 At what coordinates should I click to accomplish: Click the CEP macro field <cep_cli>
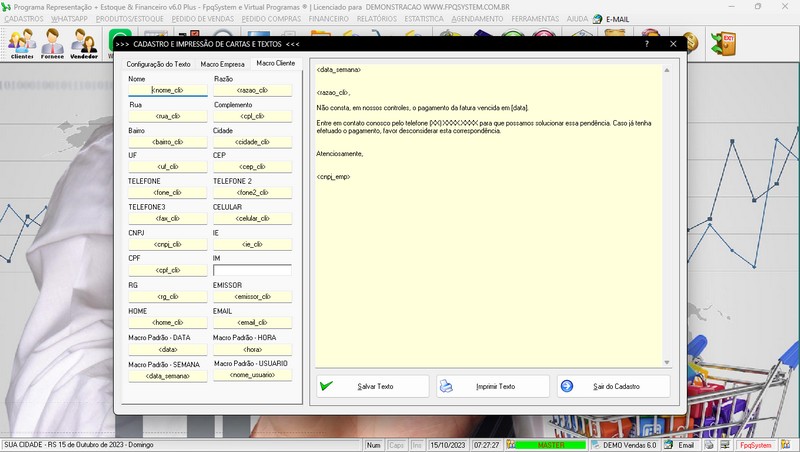click(253, 167)
